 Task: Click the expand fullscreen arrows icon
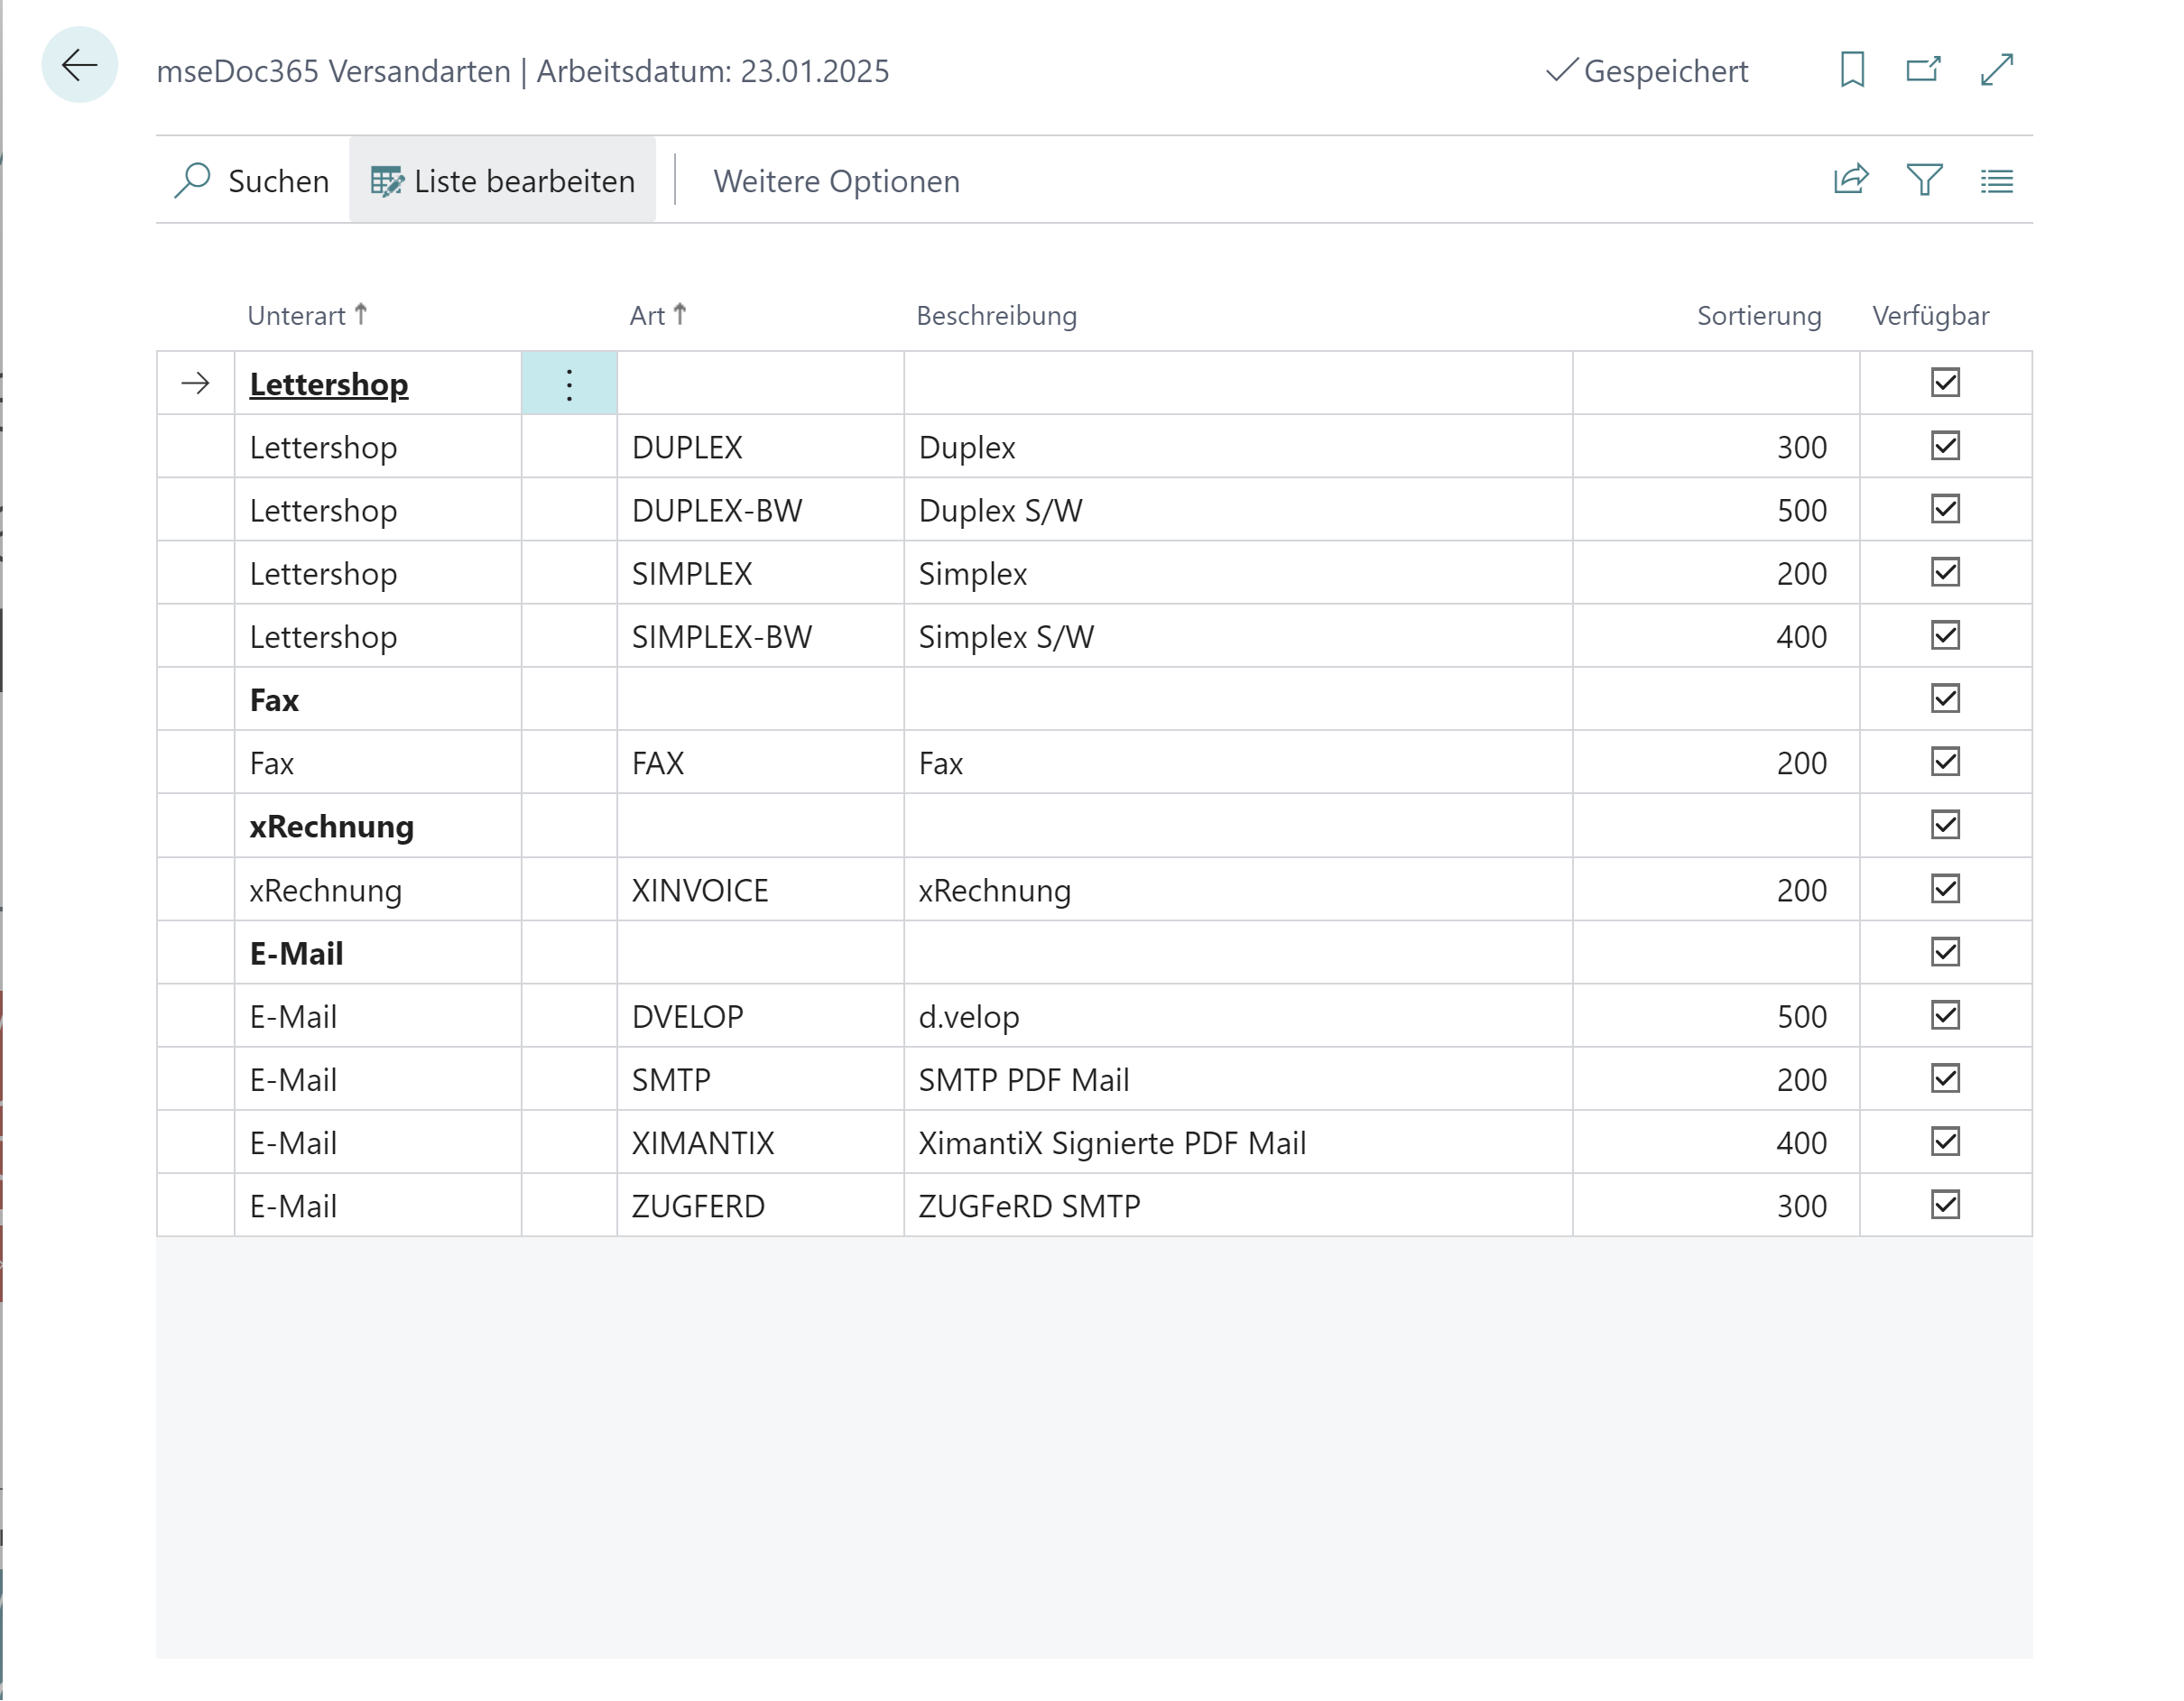point(1996,70)
